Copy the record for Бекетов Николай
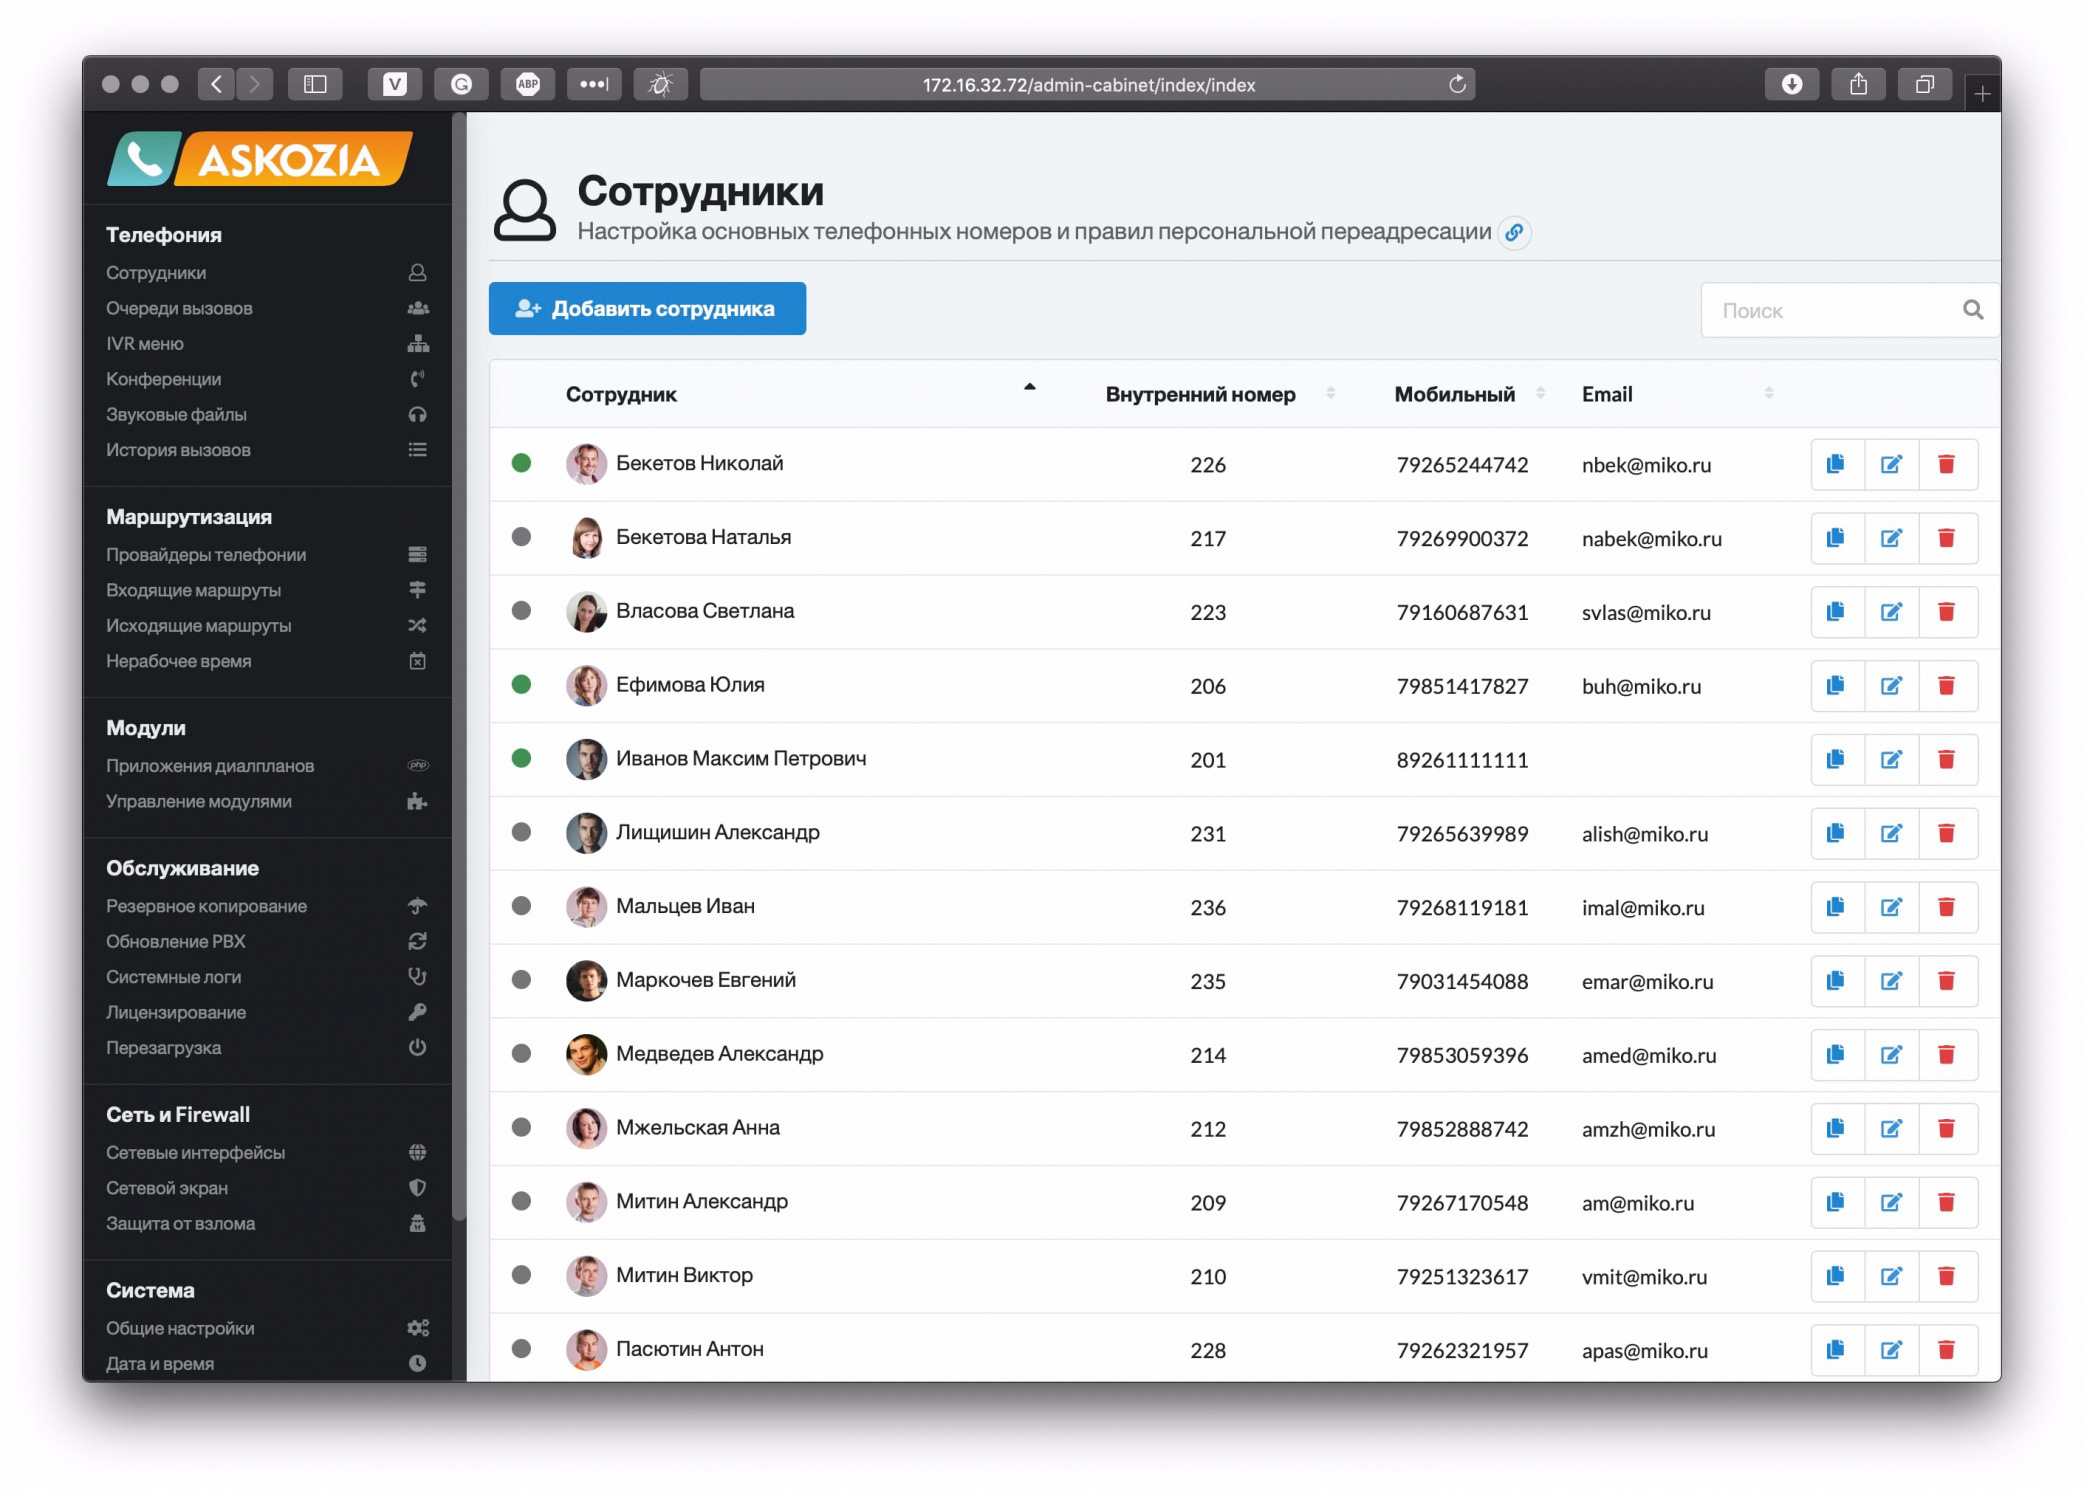This screenshot has height=1491, width=2084. (1836, 464)
